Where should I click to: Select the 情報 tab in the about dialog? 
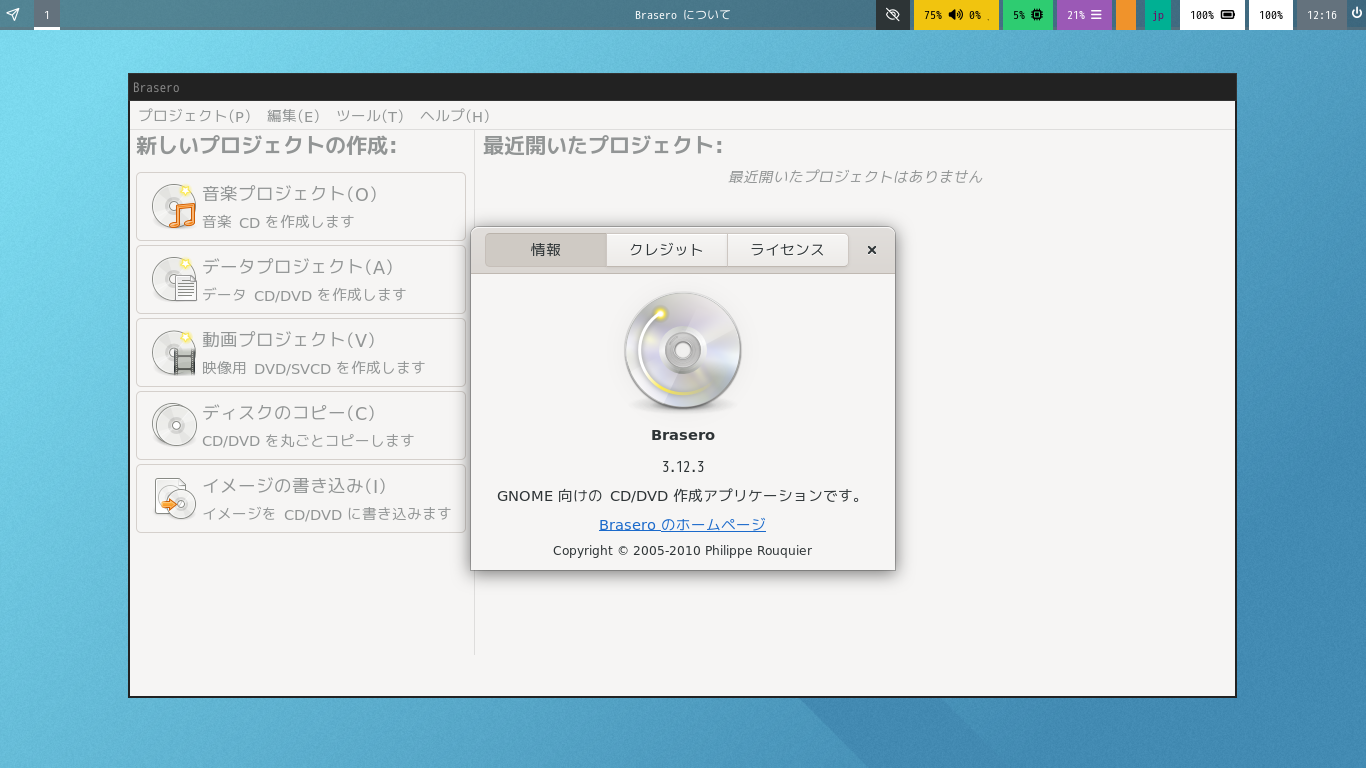pyautogui.click(x=546, y=250)
